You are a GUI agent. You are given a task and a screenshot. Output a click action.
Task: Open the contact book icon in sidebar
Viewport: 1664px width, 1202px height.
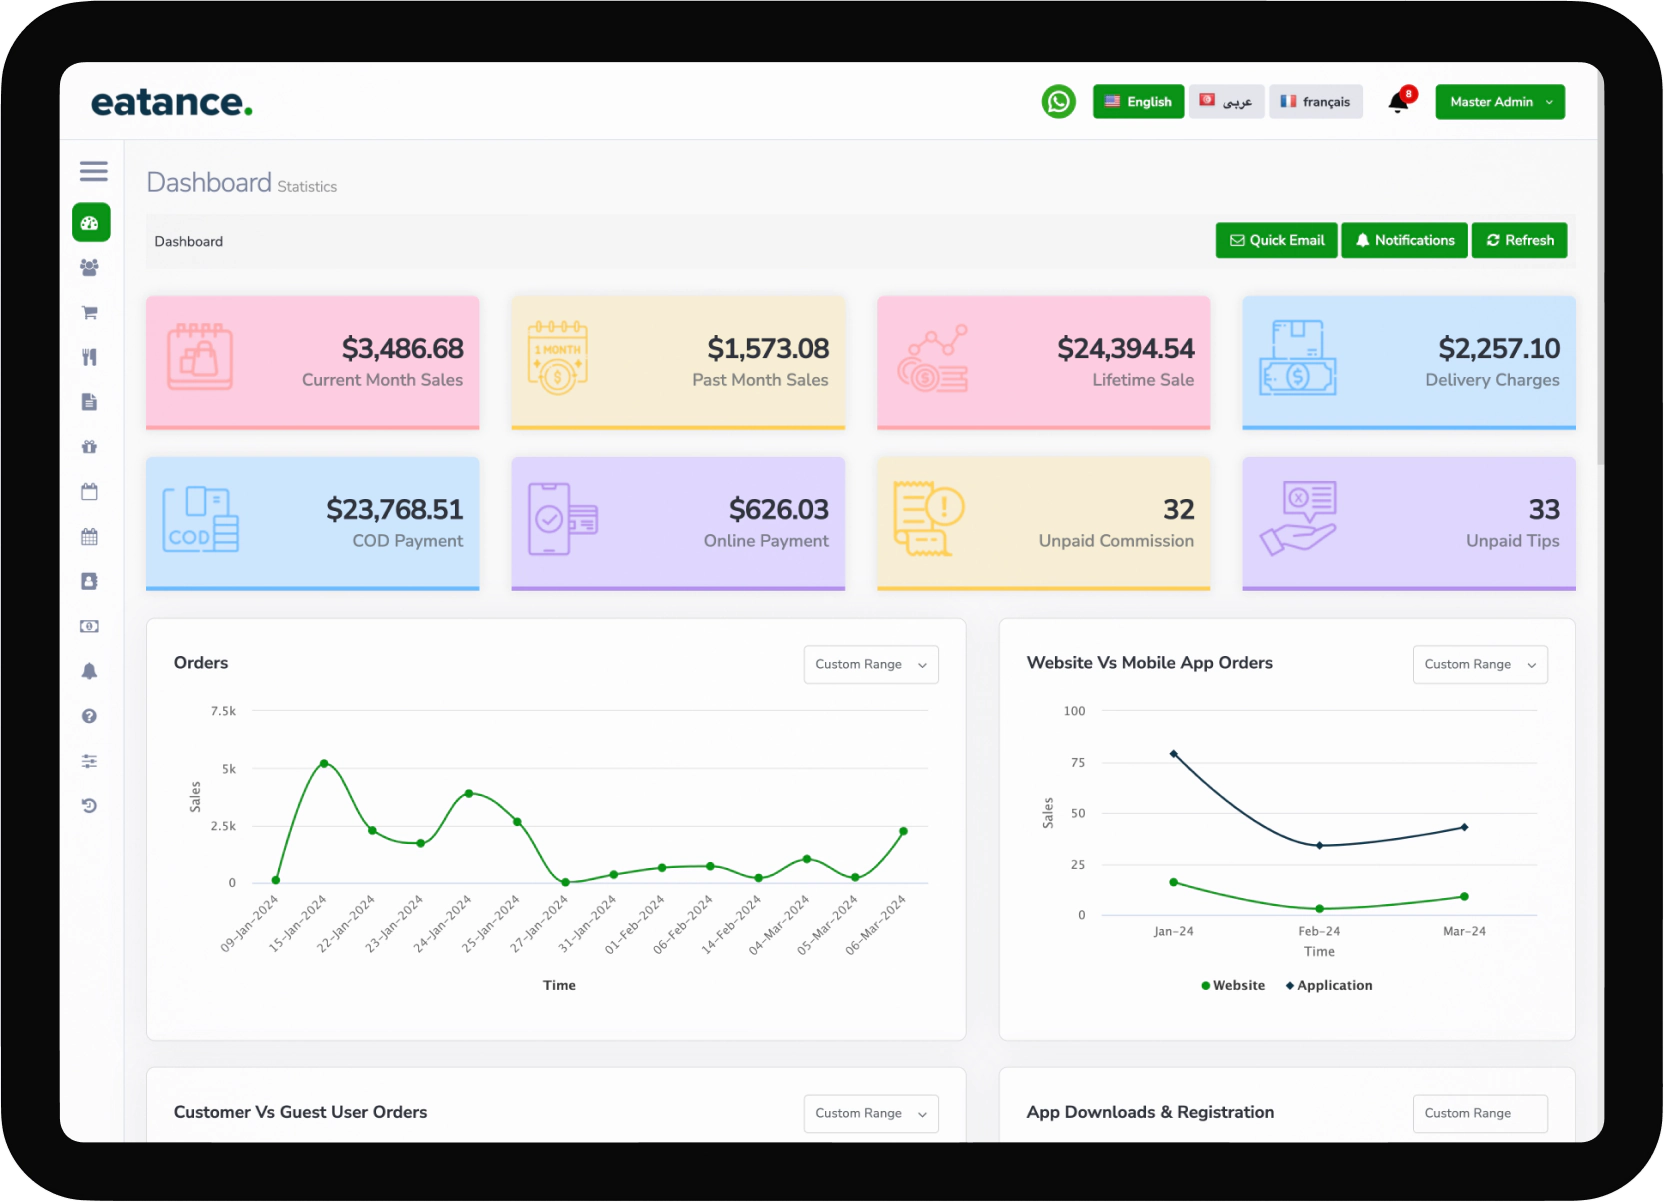click(x=90, y=581)
